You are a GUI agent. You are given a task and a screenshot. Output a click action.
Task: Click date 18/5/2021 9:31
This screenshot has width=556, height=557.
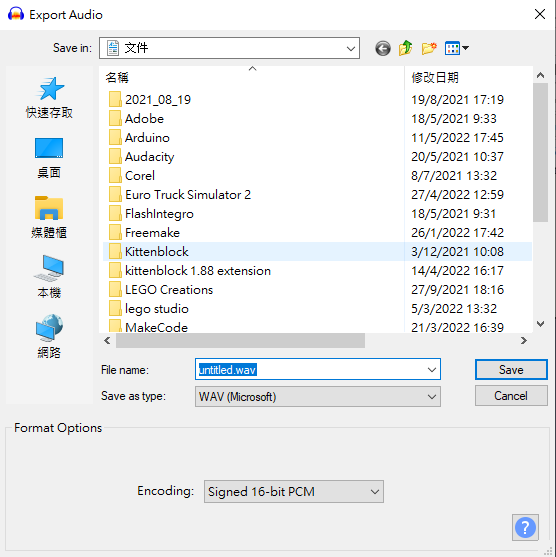[454, 213]
